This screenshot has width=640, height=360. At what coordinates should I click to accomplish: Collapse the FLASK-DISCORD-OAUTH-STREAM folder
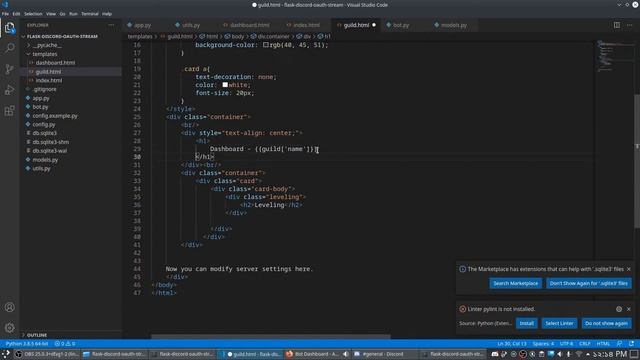[x=62, y=36]
